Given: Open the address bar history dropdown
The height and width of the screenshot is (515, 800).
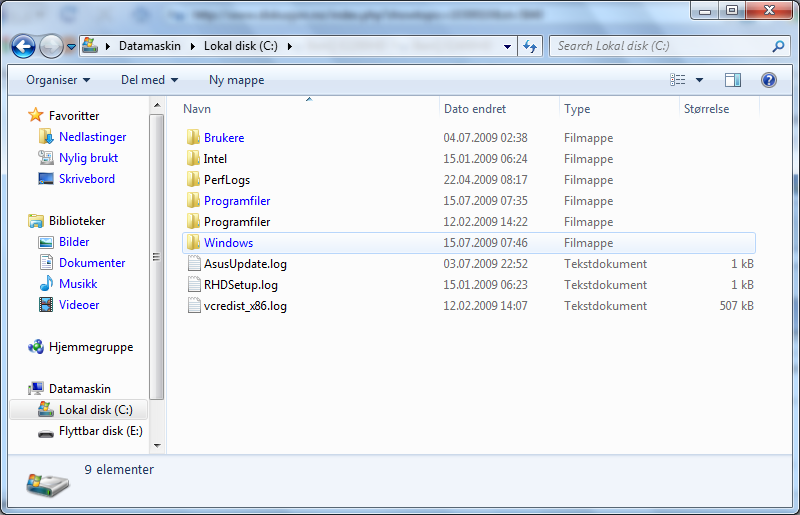Looking at the screenshot, I should click(x=507, y=46).
